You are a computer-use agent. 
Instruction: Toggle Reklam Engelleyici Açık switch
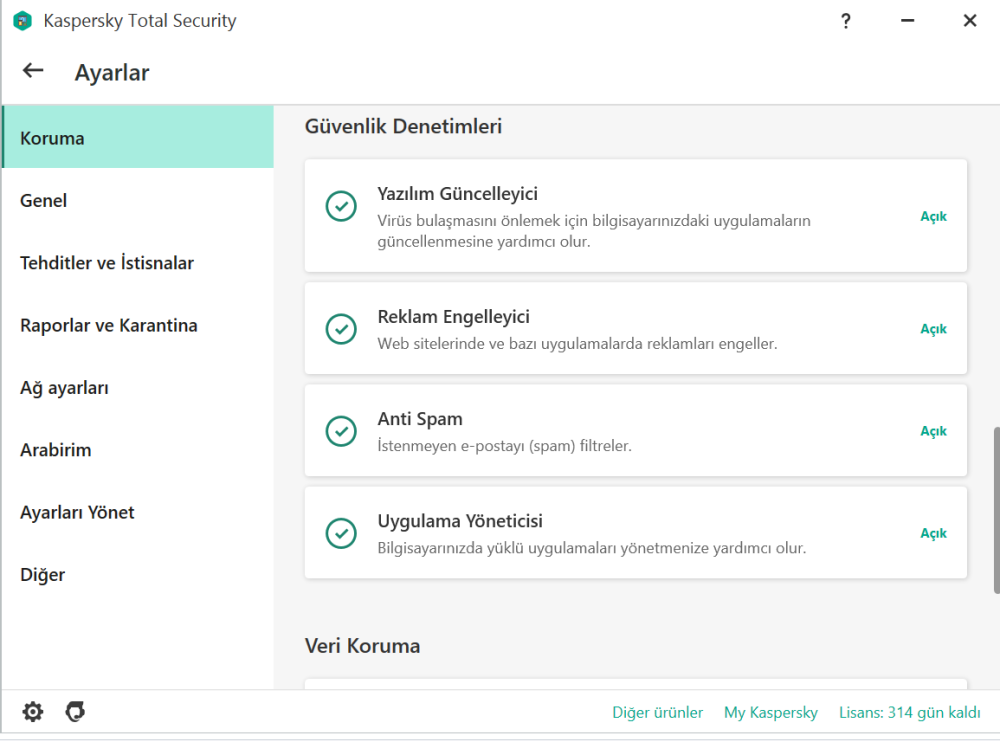tap(933, 329)
